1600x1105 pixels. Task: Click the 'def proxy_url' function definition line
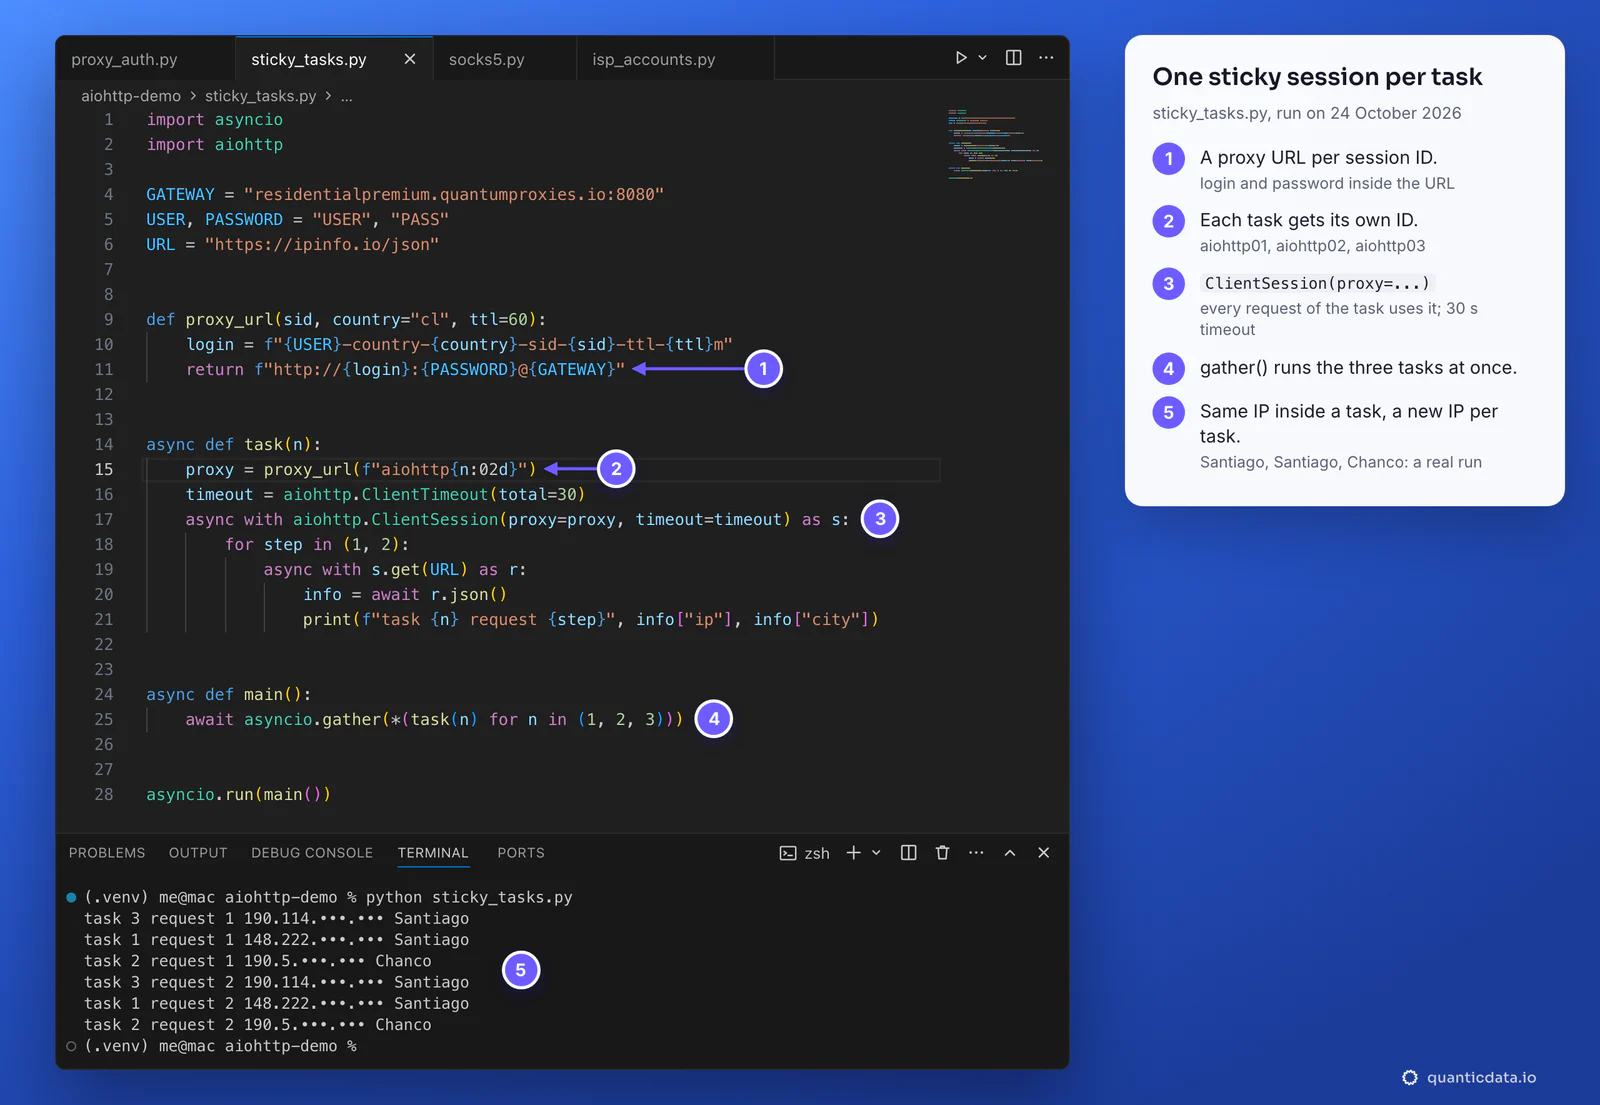[x=346, y=319]
